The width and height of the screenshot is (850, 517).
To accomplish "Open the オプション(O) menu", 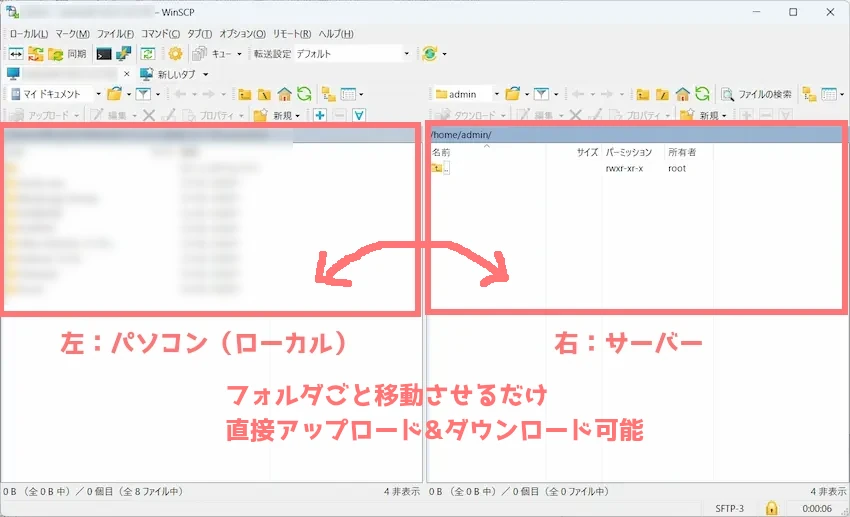I will [x=242, y=34].
